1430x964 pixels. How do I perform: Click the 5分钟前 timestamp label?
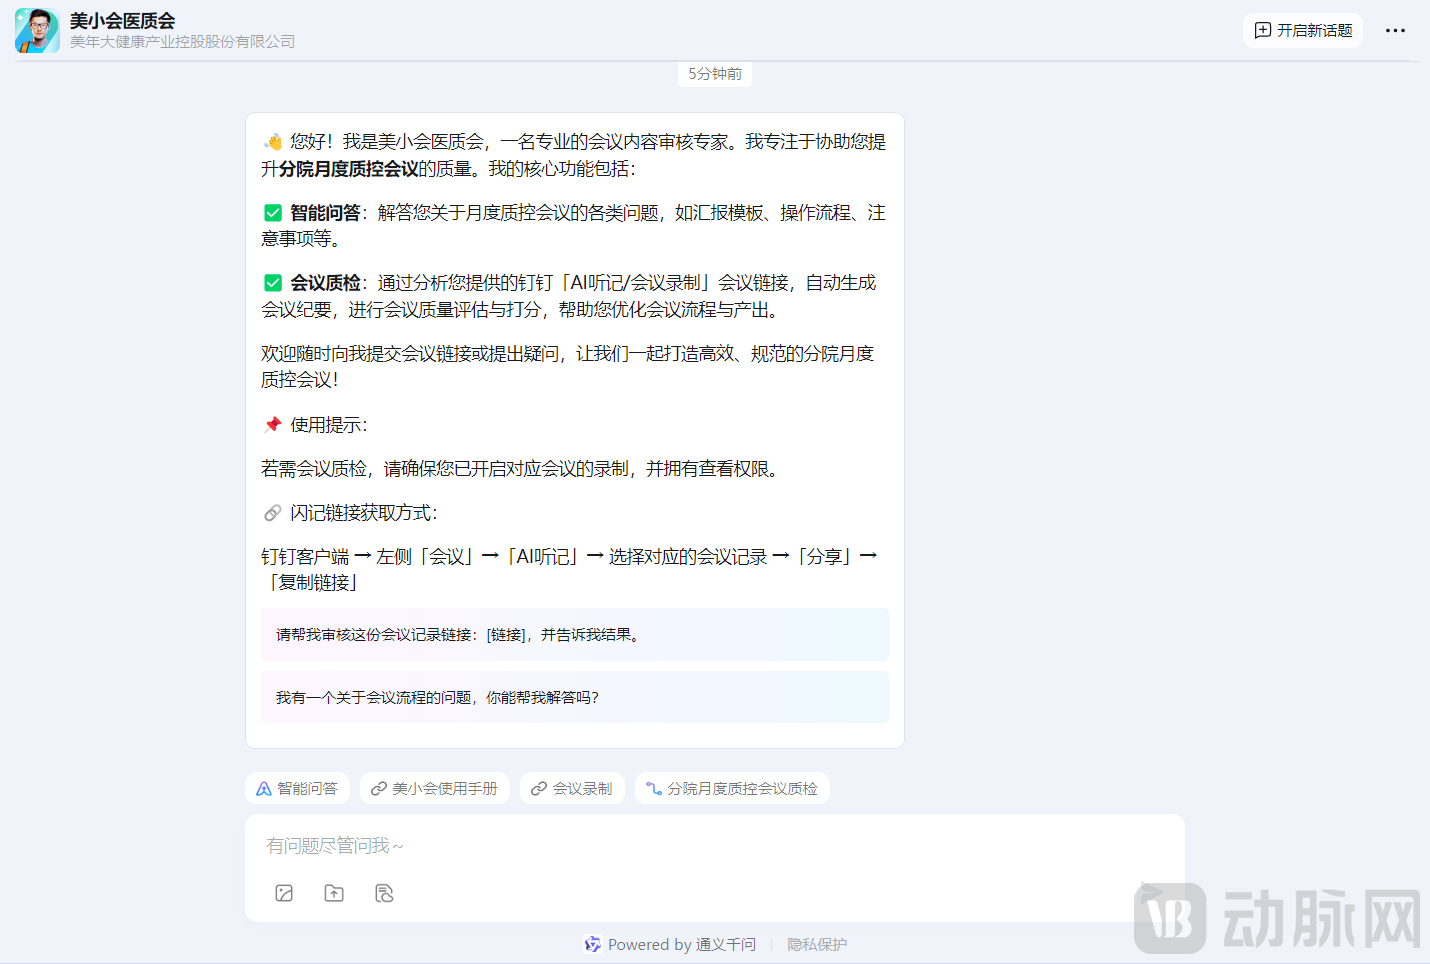(x=714, y=74)
